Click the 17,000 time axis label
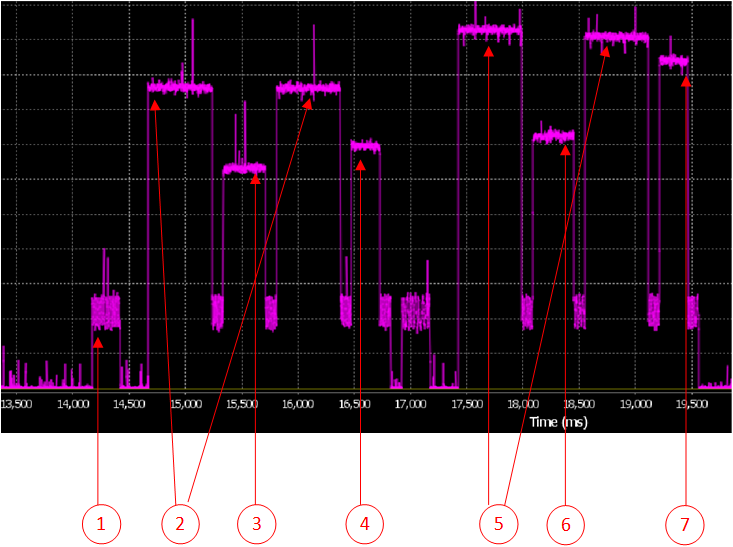Image resolution: width=733 pixels, height=547 pixels. pos(410,404)
